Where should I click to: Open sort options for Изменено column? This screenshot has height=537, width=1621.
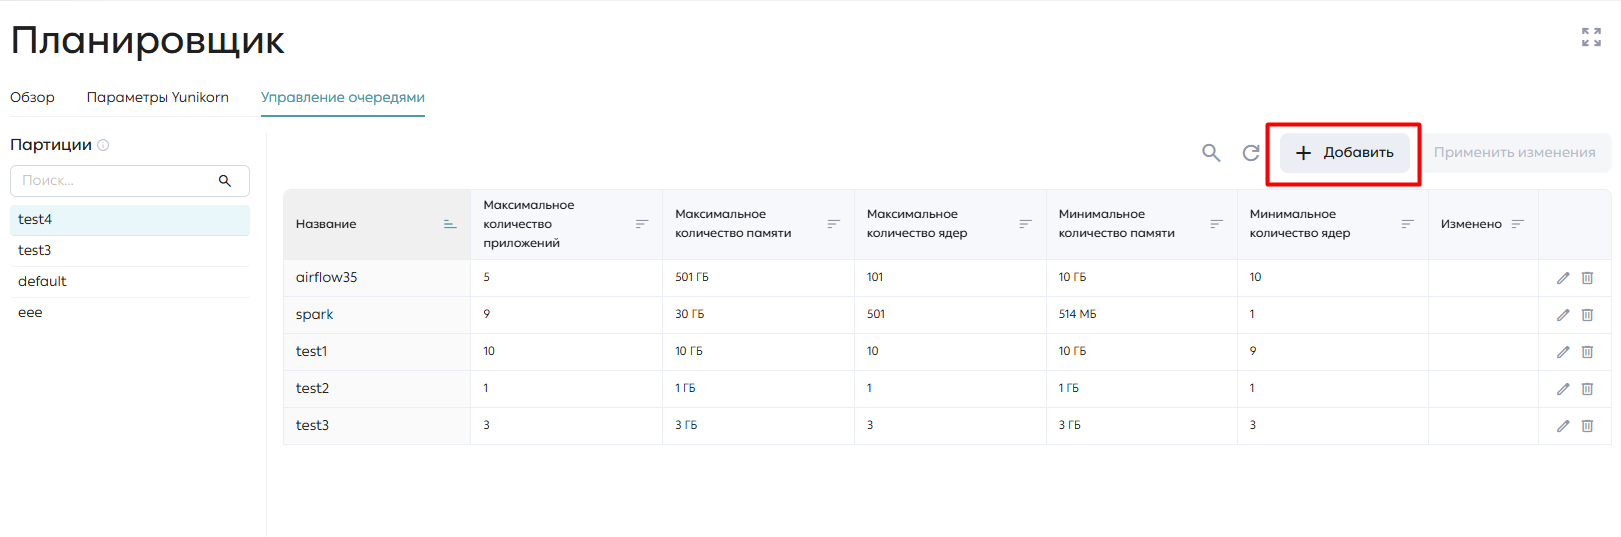[x=1517, y=224]
